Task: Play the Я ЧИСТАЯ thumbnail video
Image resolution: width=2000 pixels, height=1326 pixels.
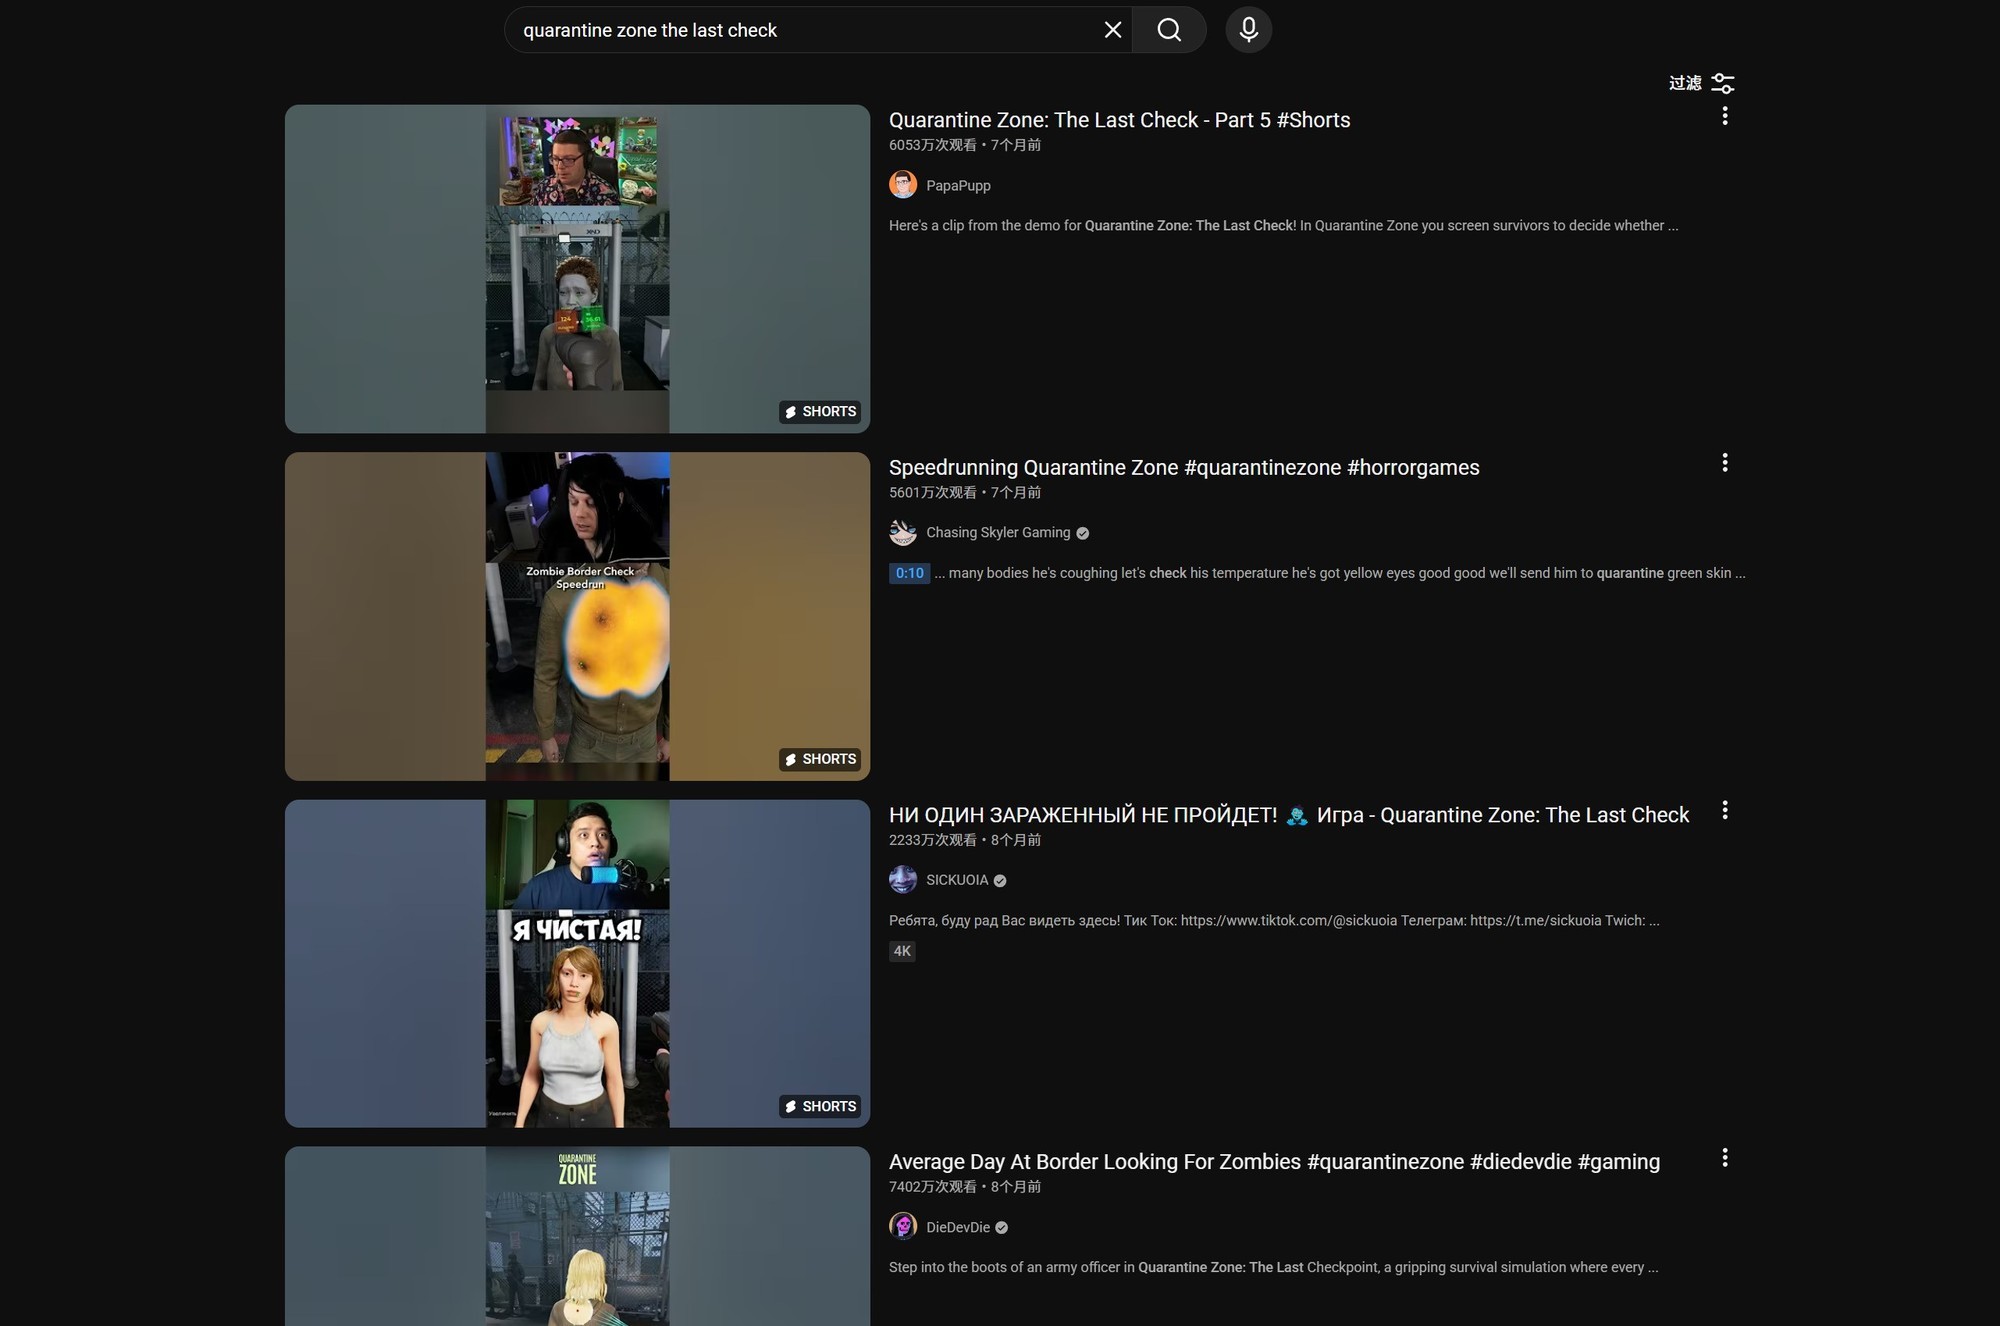Action: pos(577,963)
